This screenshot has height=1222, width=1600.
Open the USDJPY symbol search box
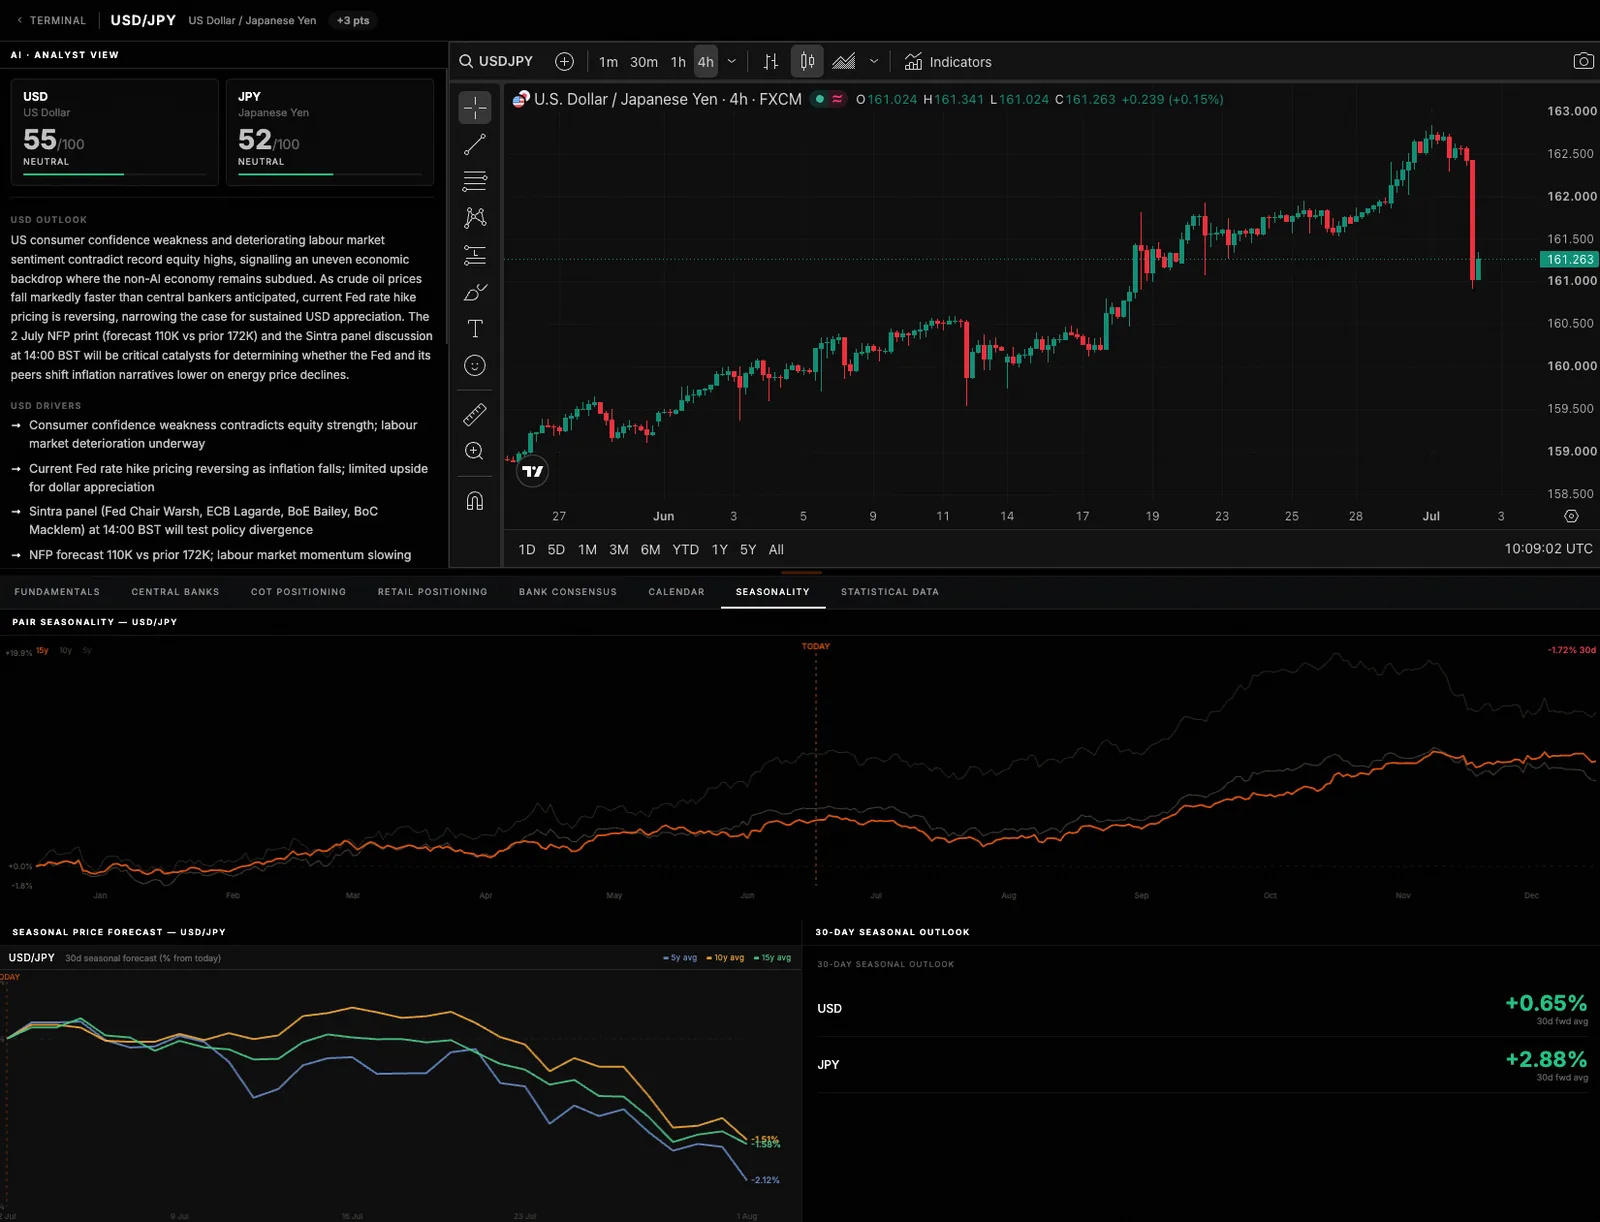point(496,62)
